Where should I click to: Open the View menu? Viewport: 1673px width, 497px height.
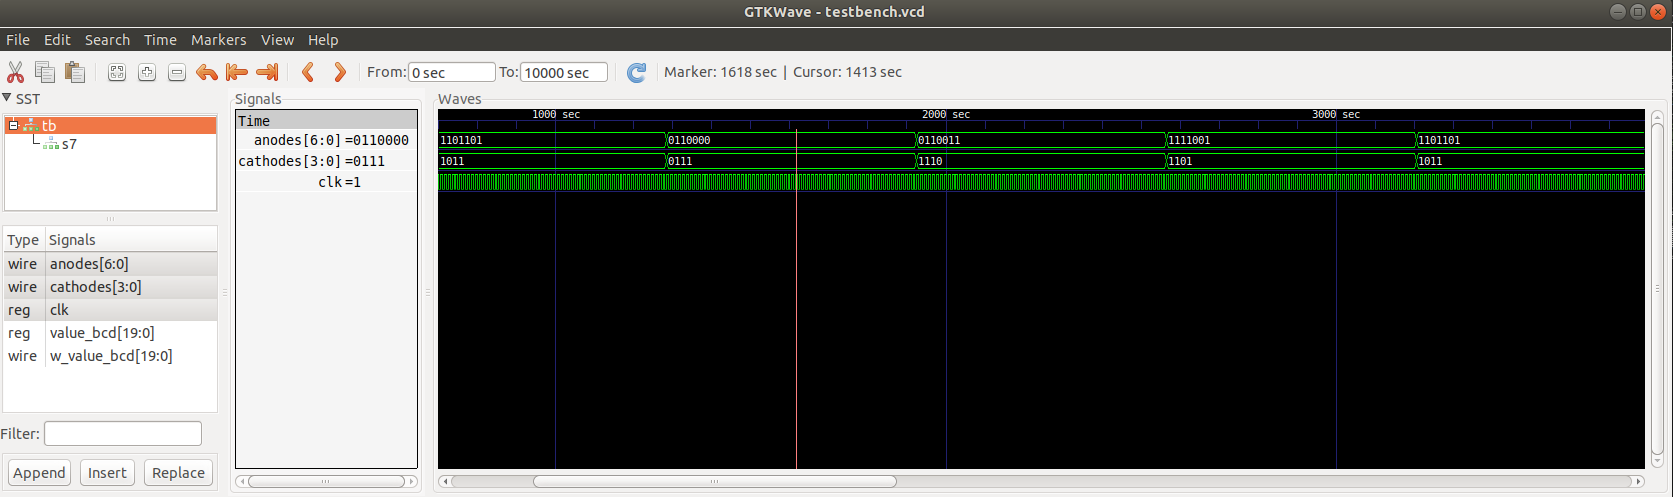(277, 40)
